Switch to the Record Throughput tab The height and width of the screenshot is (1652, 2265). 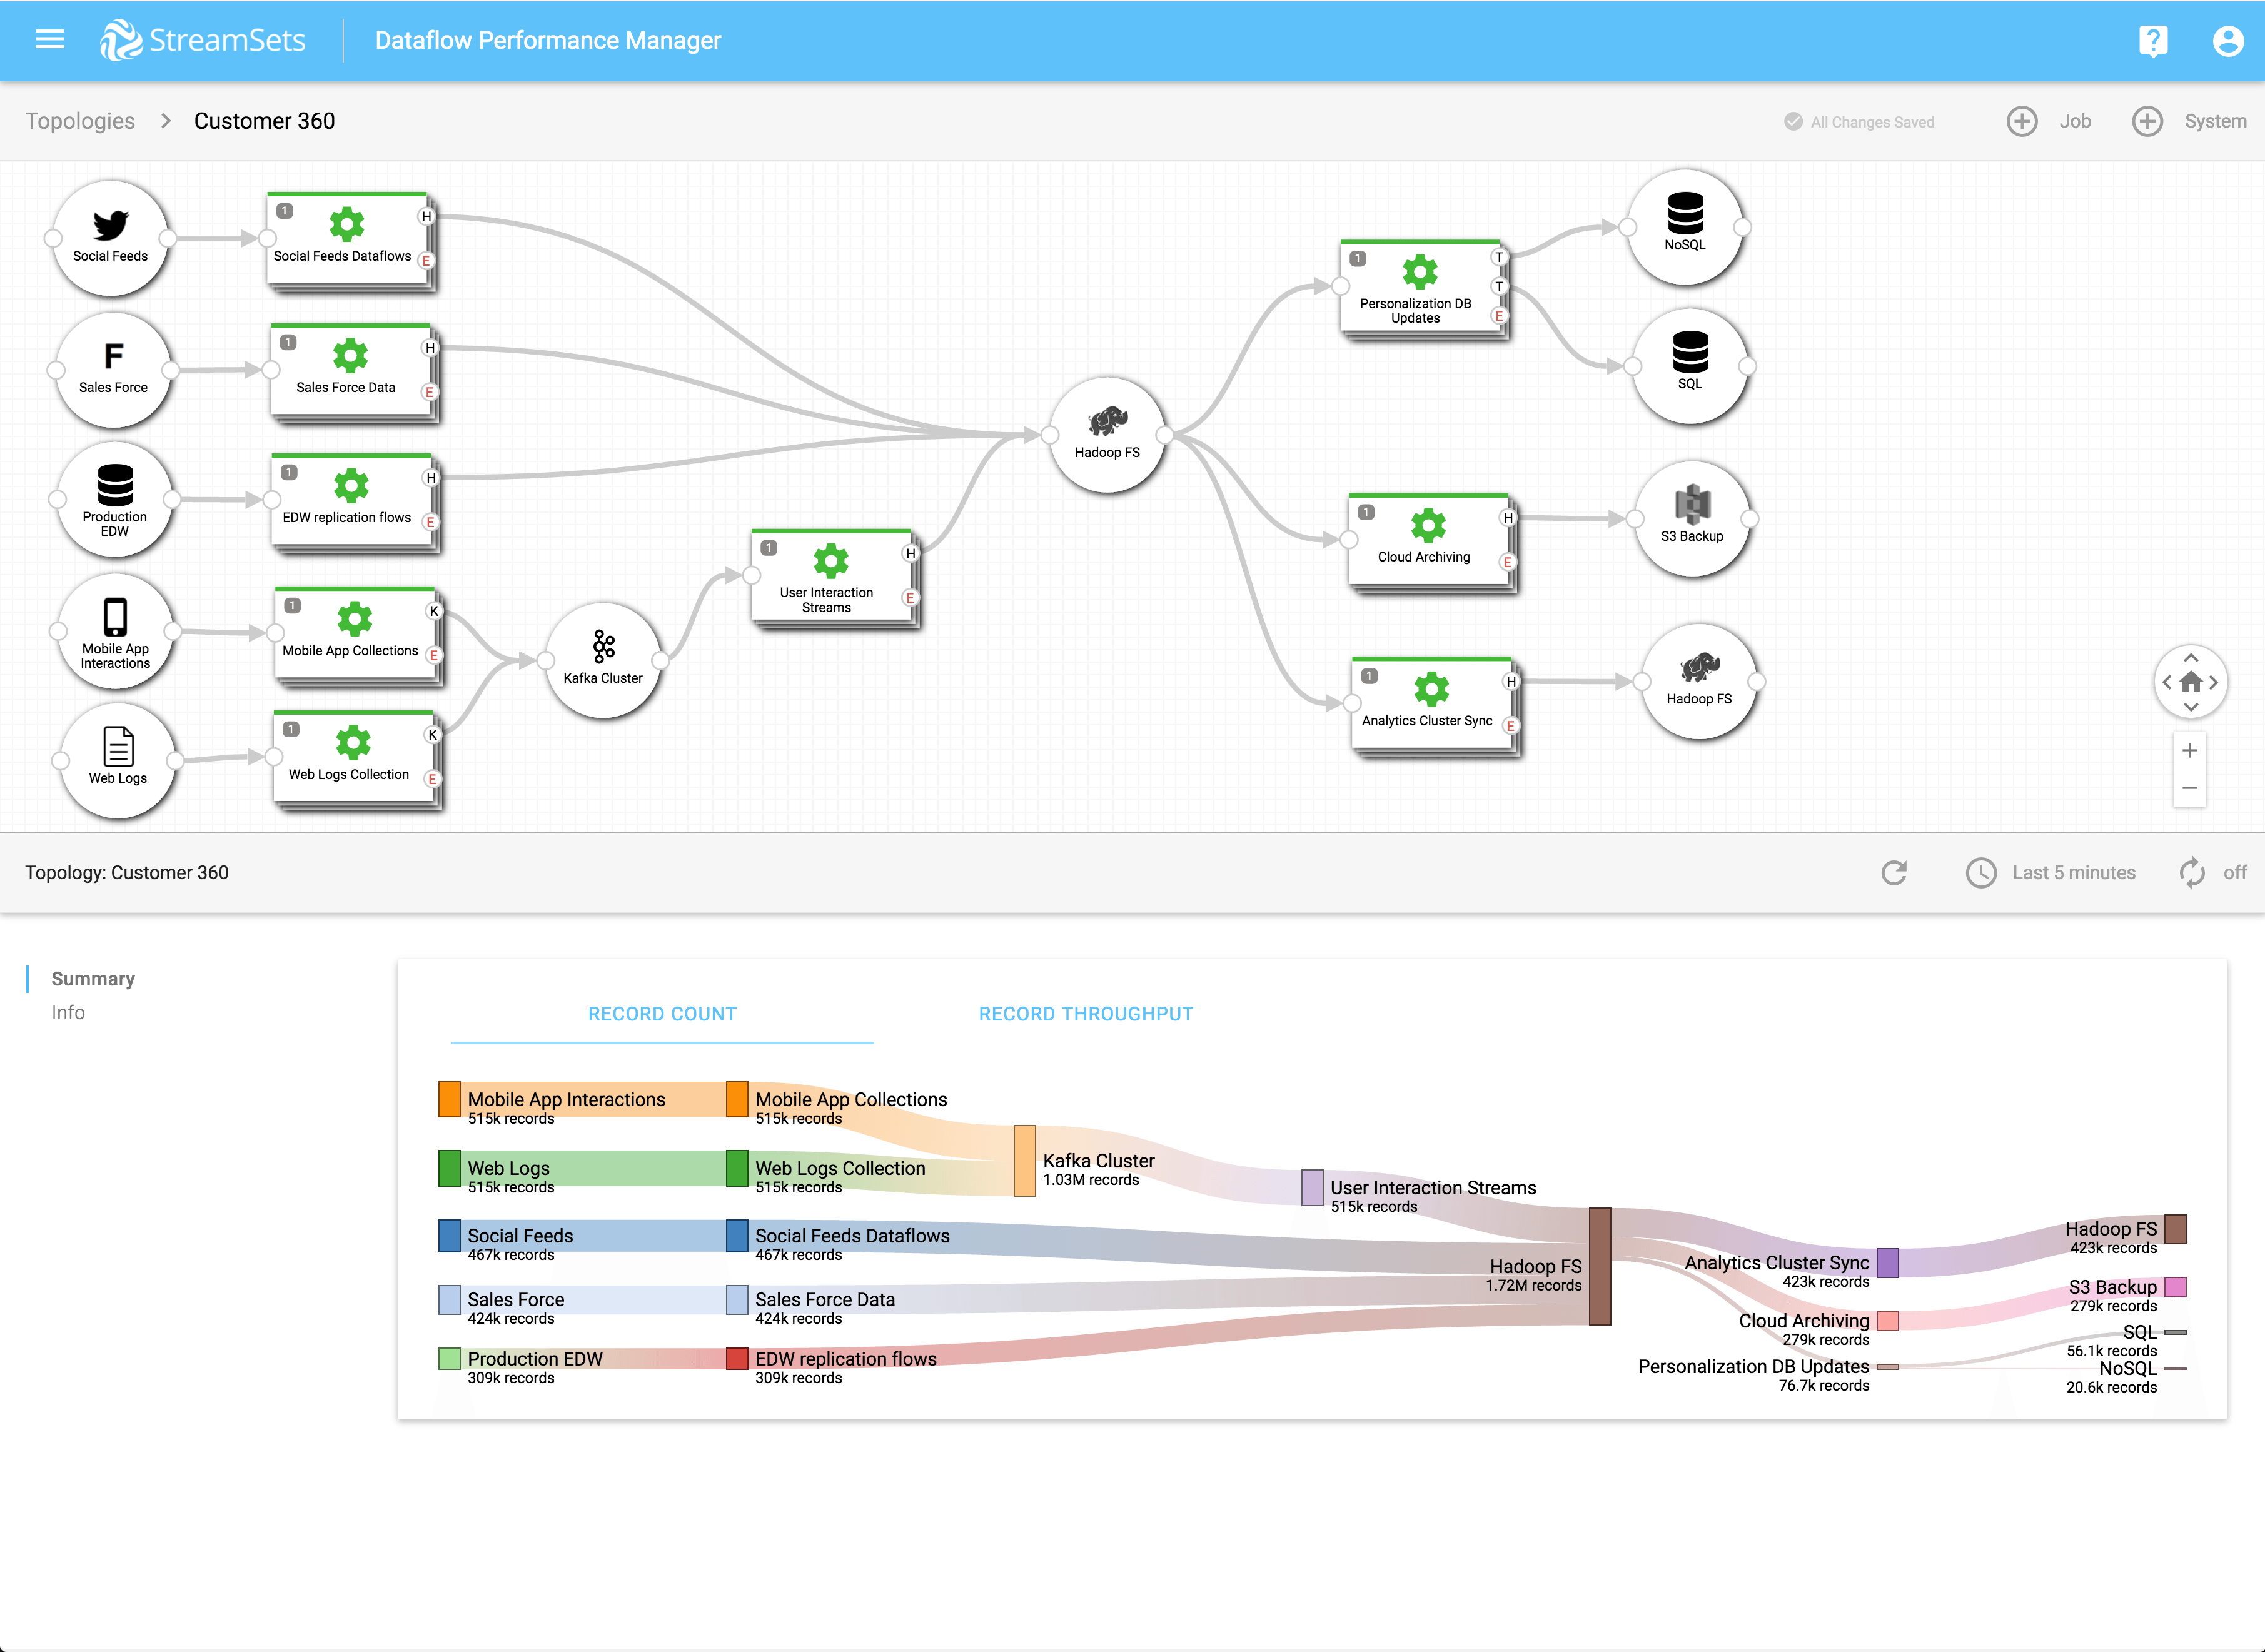[x=1085, y=1013]
